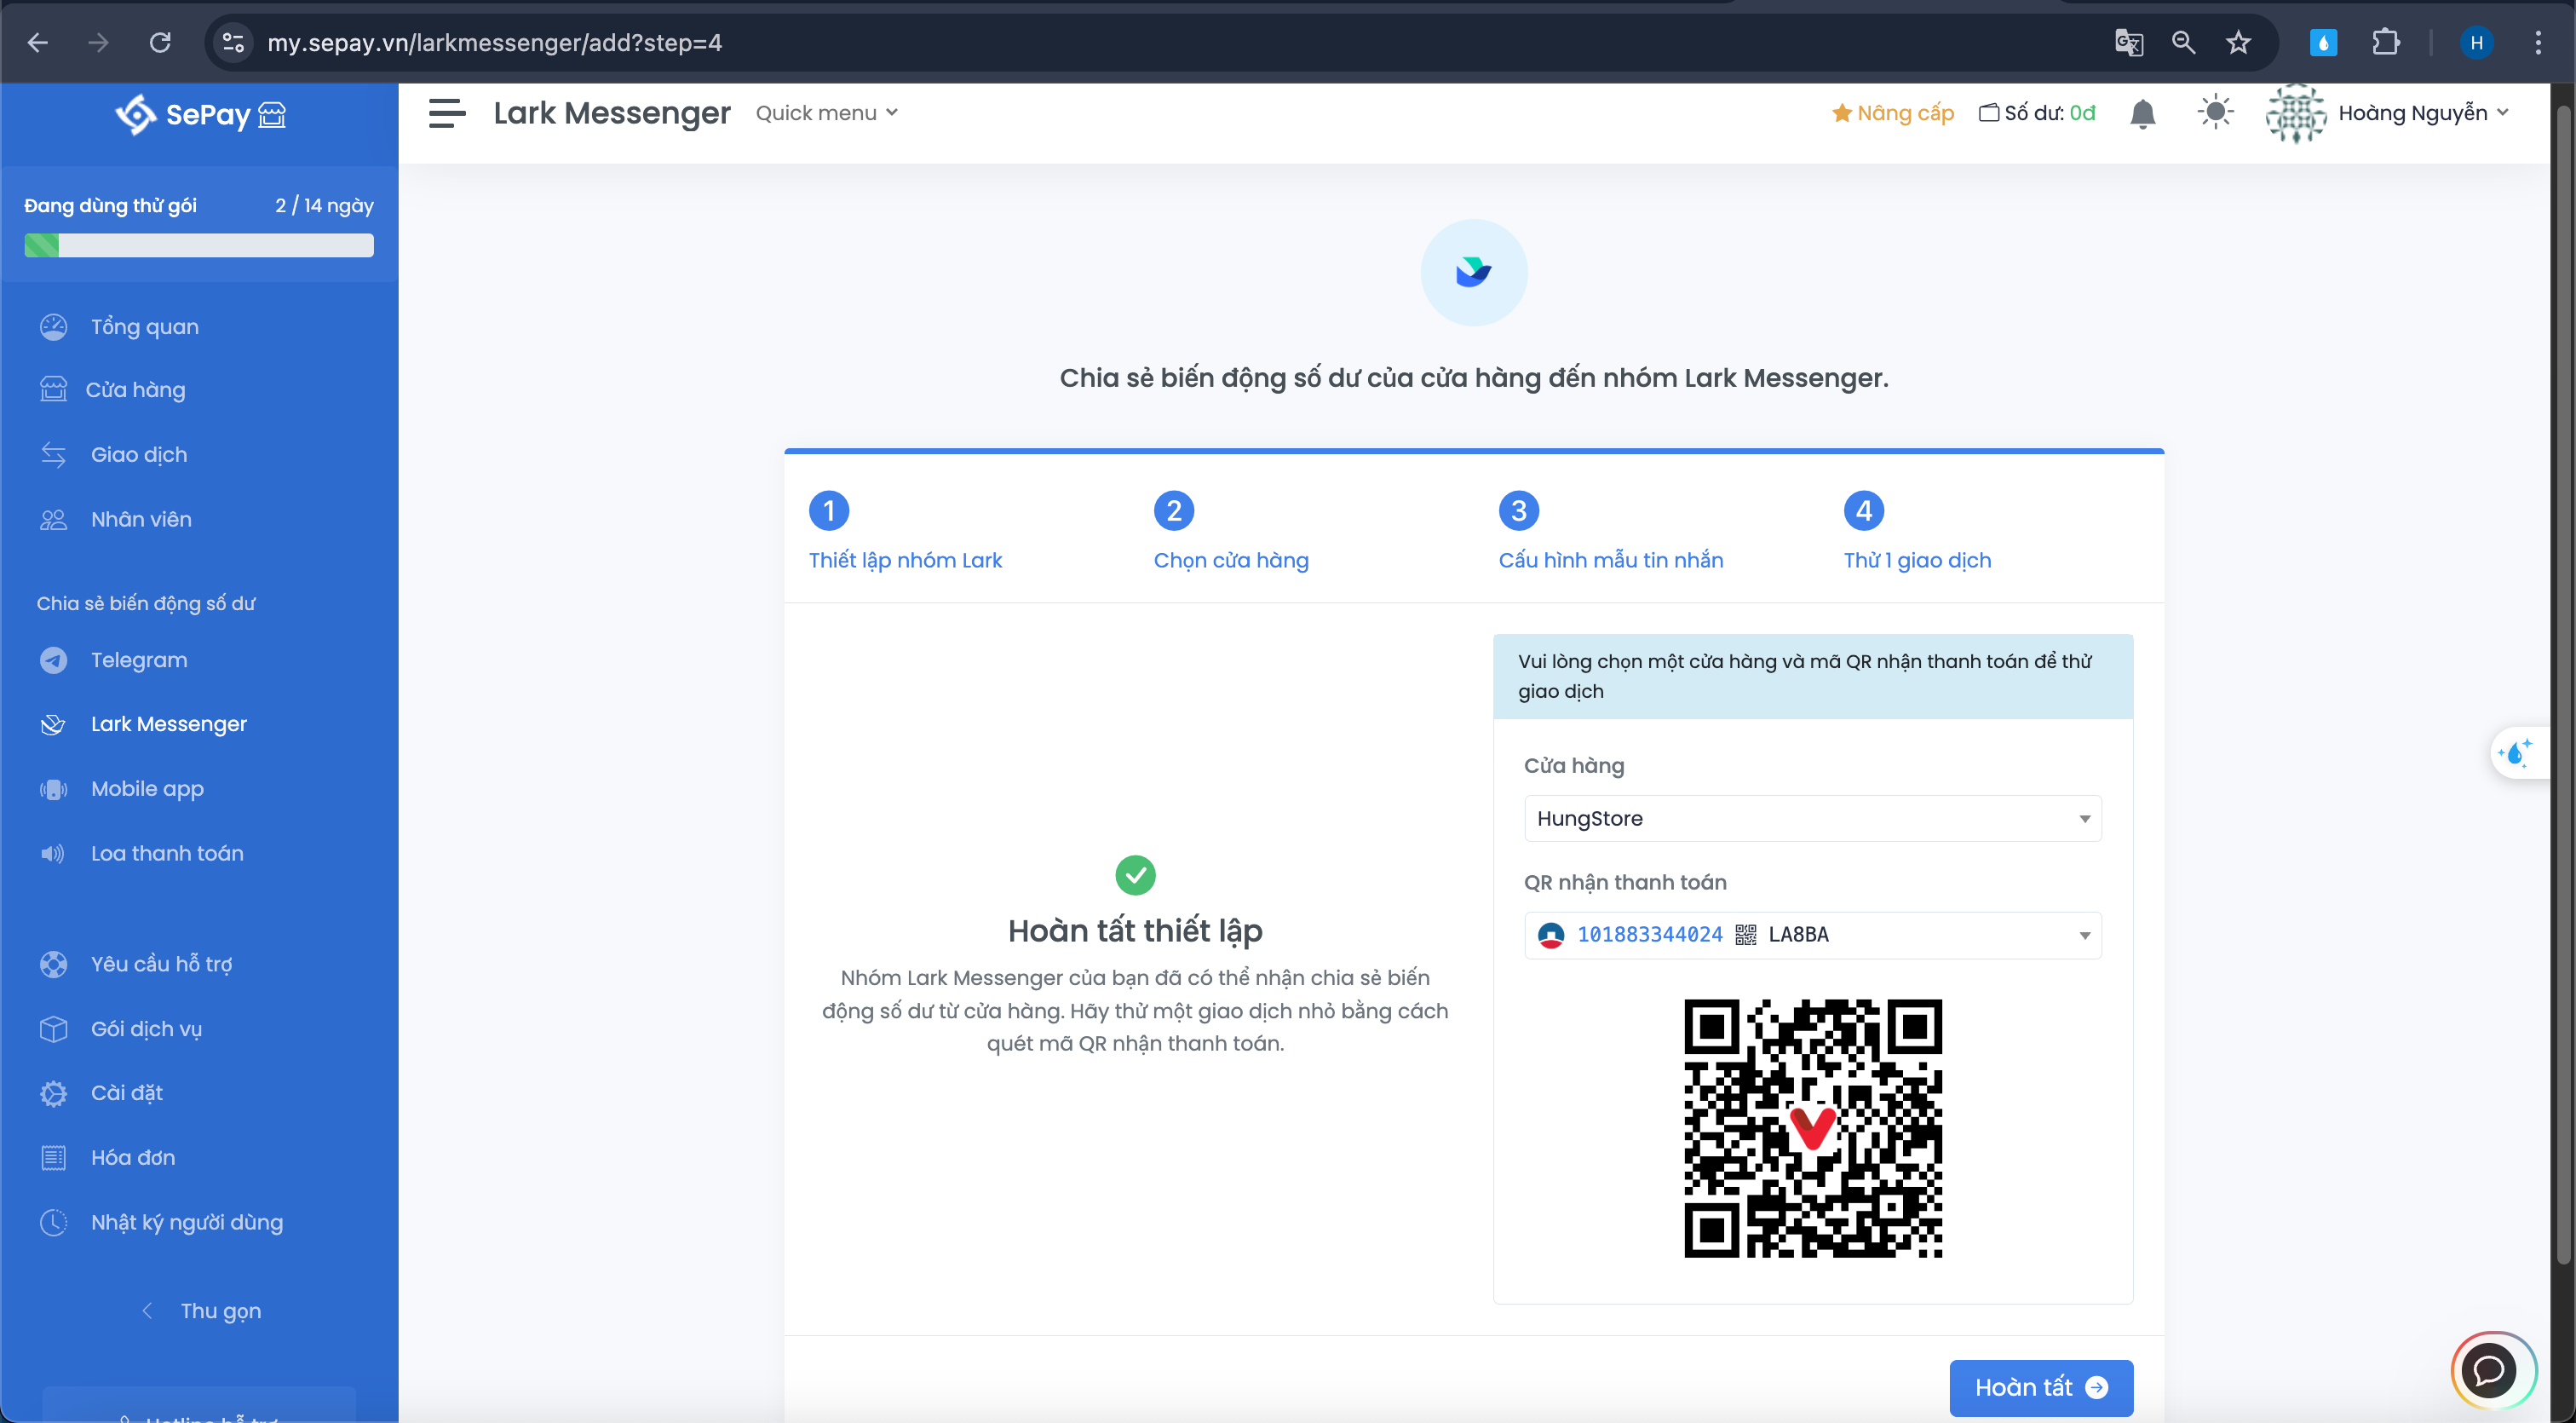The height and width of the screenshot is (1423, 2576).
Task: Open Cài đặt menu item
Action: pyautogui.click(x=126, y=1093)
